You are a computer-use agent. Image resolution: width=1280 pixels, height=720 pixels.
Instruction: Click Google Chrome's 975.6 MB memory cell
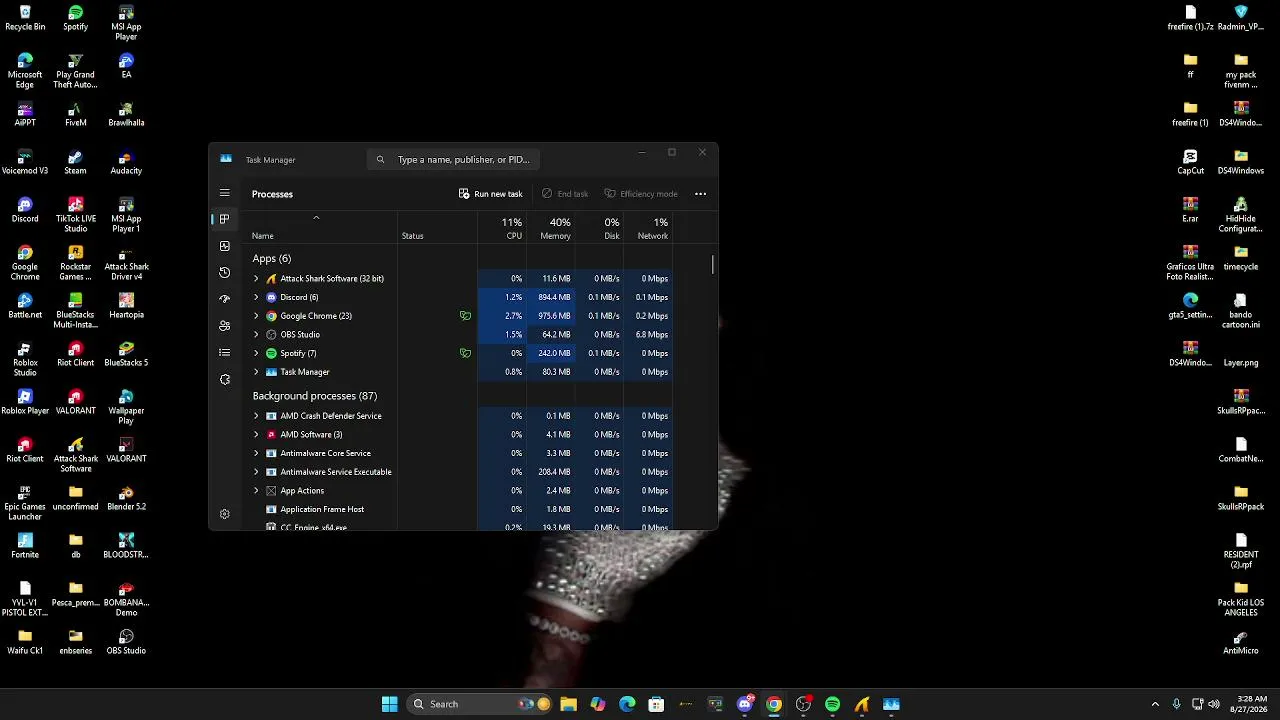click(549, 316)
